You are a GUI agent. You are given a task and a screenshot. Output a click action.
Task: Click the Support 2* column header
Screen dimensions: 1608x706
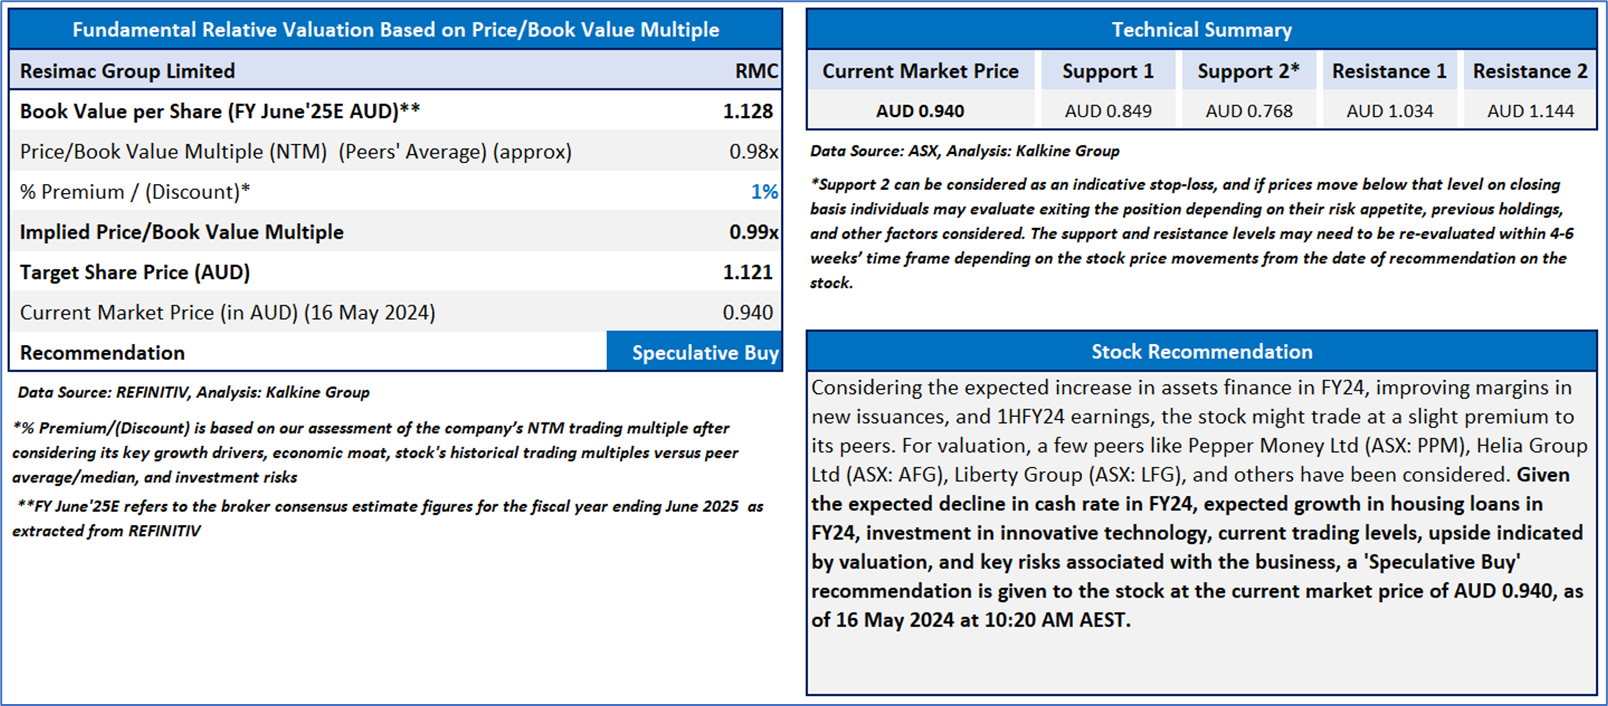(1249, 71)
